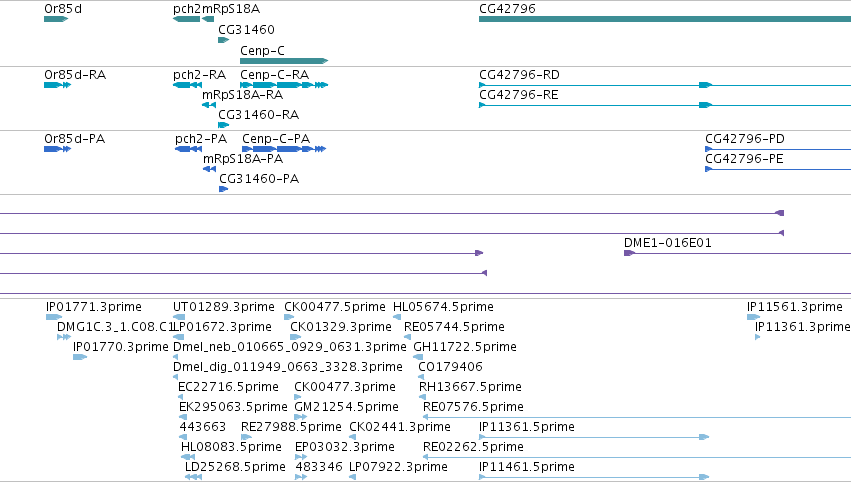Click the Cenp-C-PA protein glyph
The height and width of the screenshot is (482, 851).
coord(284,149)
